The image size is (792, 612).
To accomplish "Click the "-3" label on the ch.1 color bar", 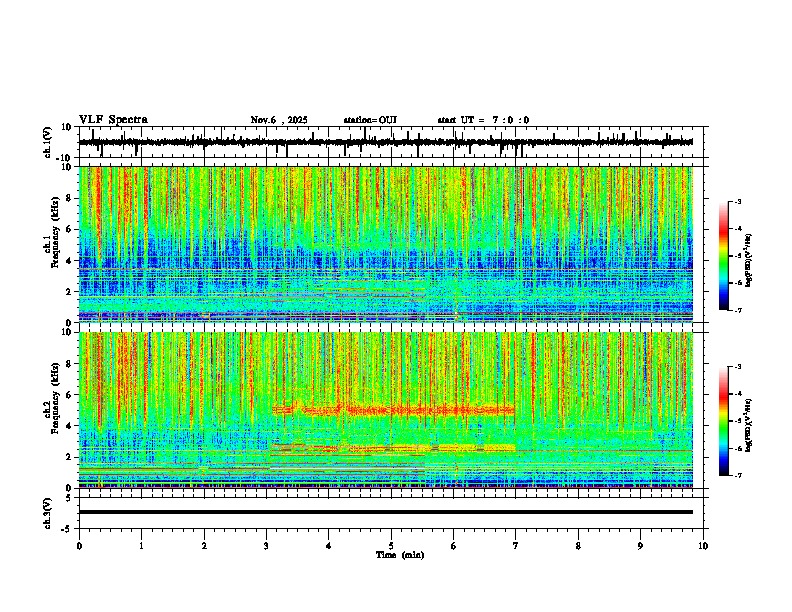I will pyautogui.click(x=737, y=201).
